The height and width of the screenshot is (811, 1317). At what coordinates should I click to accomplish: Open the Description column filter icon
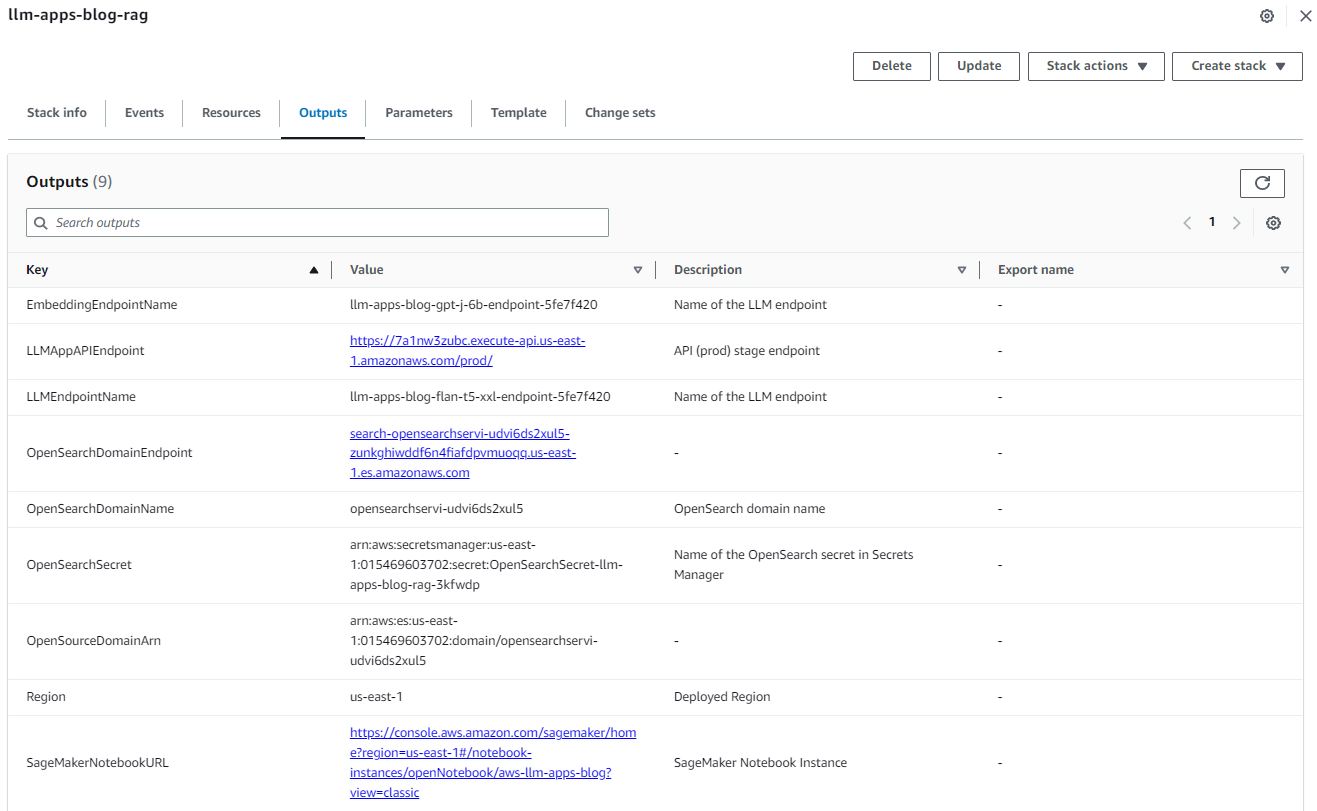click(x=962, y=269)
